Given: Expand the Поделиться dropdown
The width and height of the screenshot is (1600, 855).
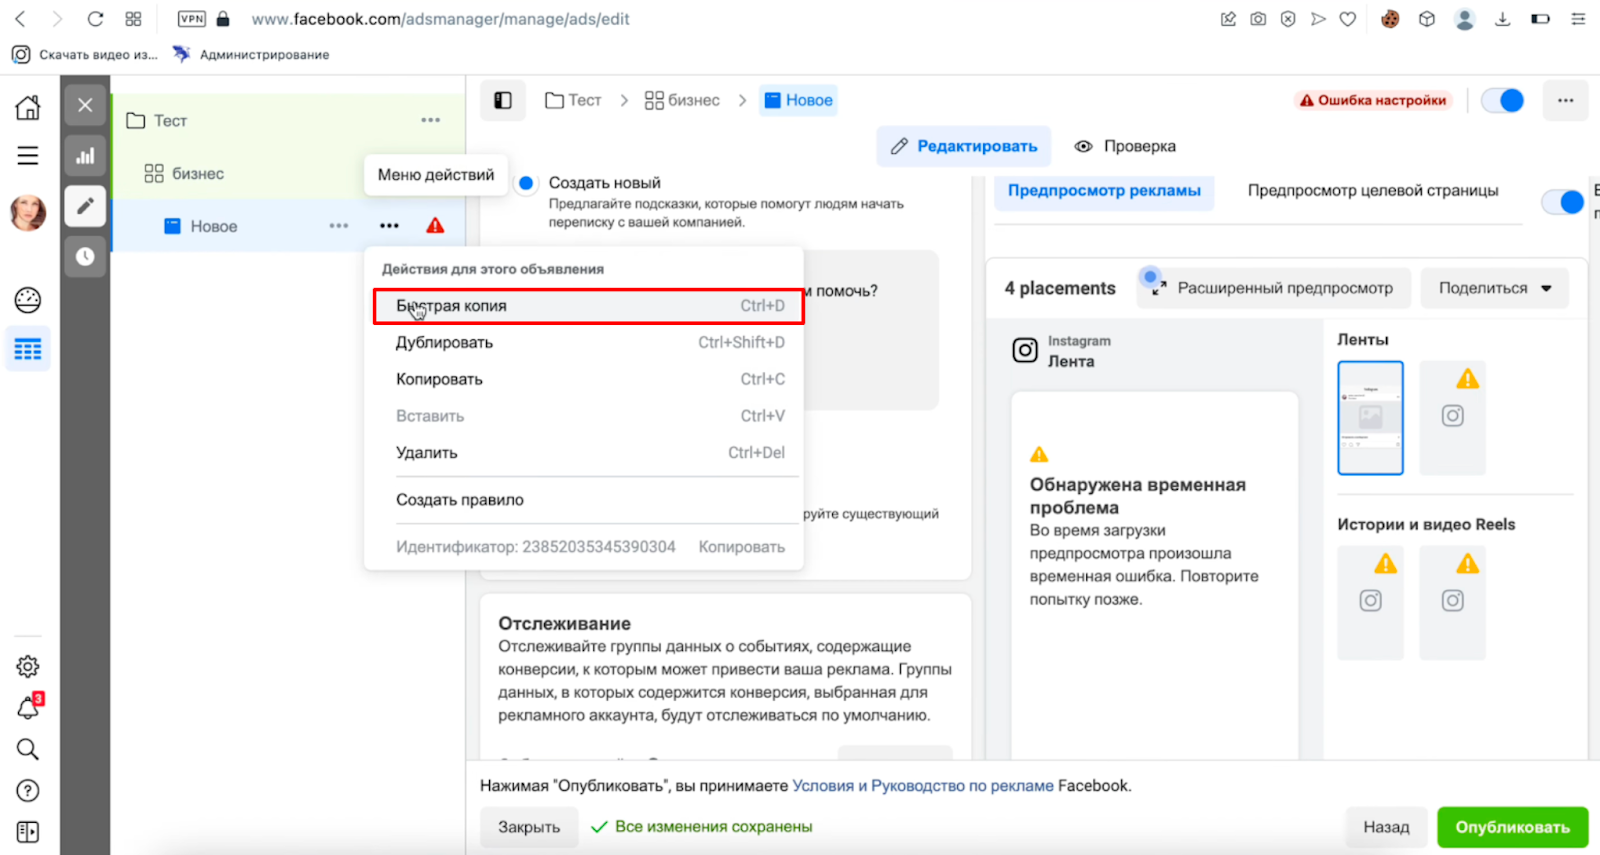Looking at the screenshot, I should (1494, 288).
